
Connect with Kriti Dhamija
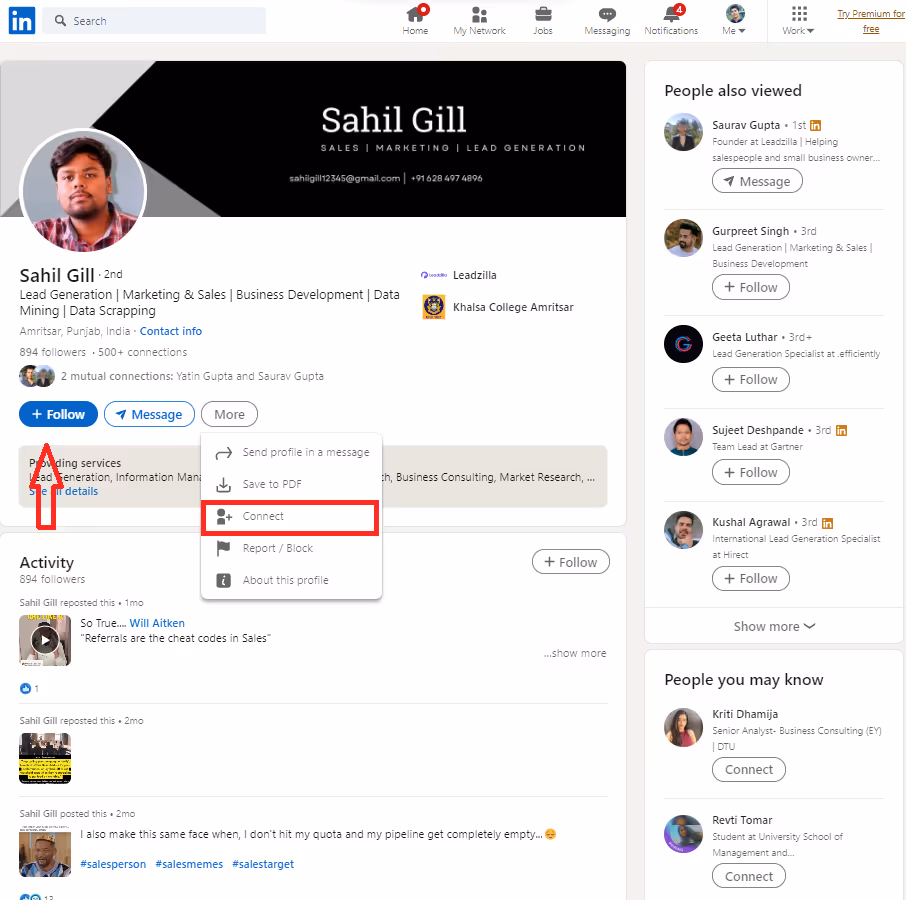749,769
